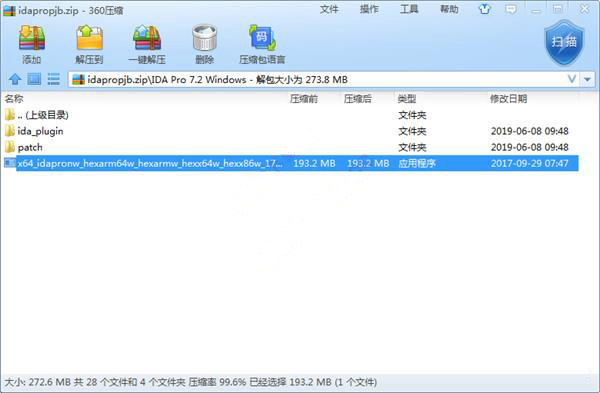Sort files by 修改日期 column header
The height and width of the screenshot is (393, 600).
coord(508,99)
